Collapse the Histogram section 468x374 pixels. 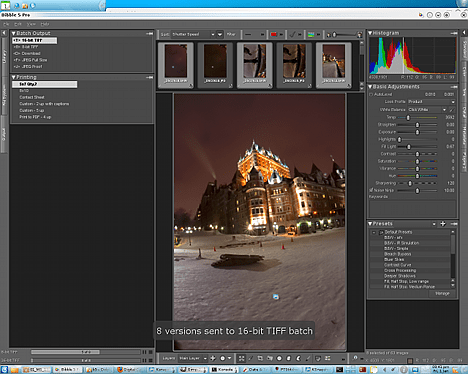coord(370,33)
